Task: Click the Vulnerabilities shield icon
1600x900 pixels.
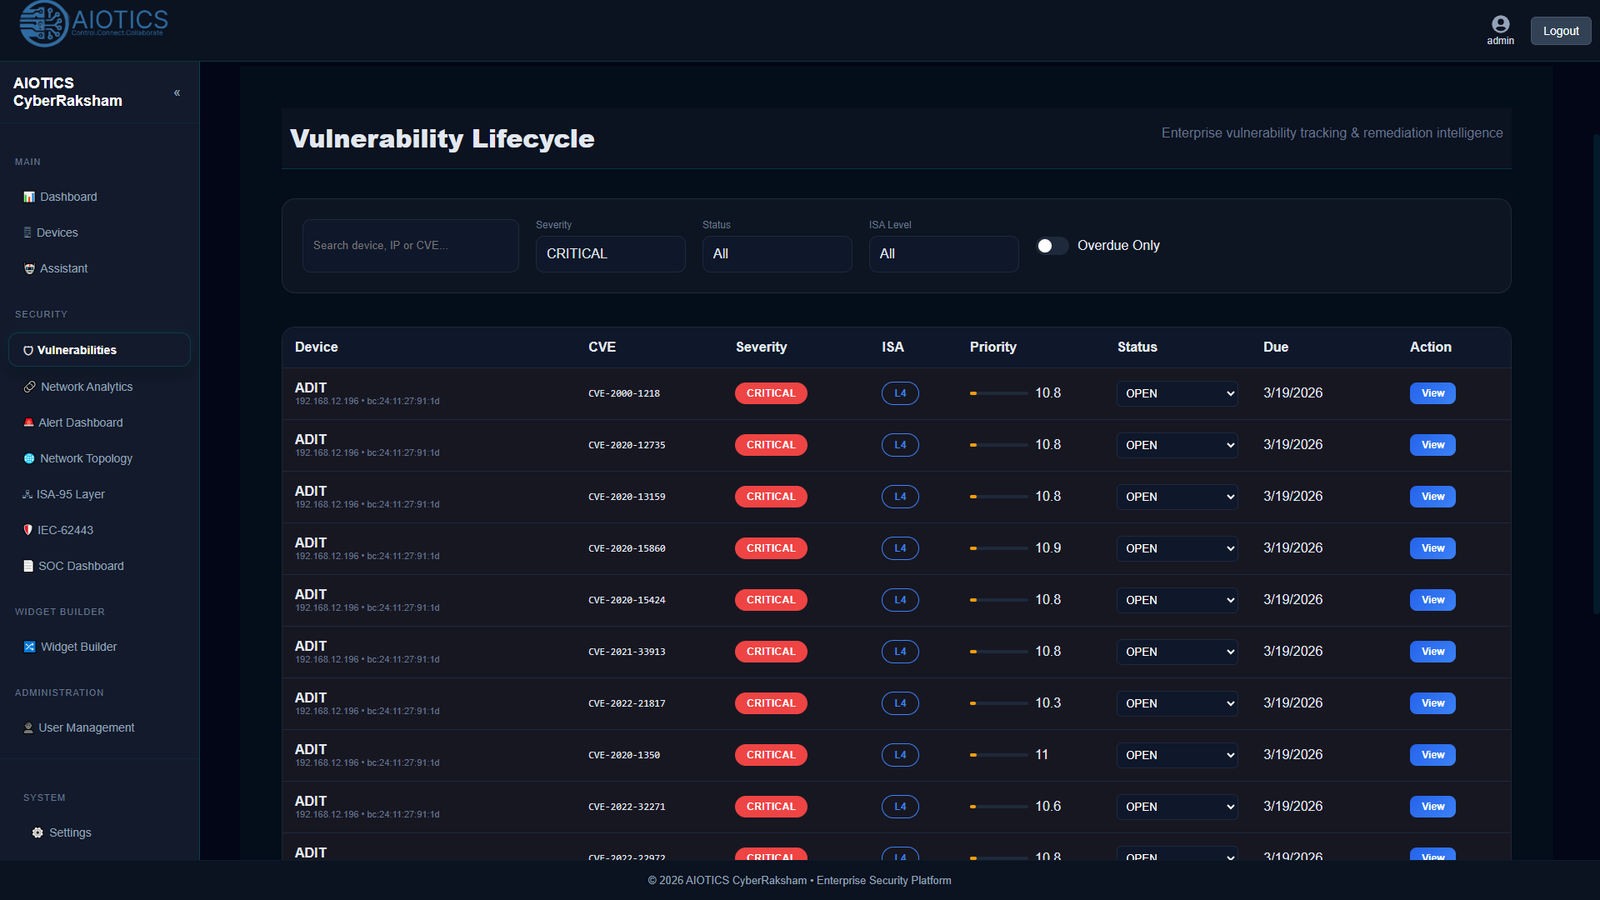Action: (x=28, y=351)
